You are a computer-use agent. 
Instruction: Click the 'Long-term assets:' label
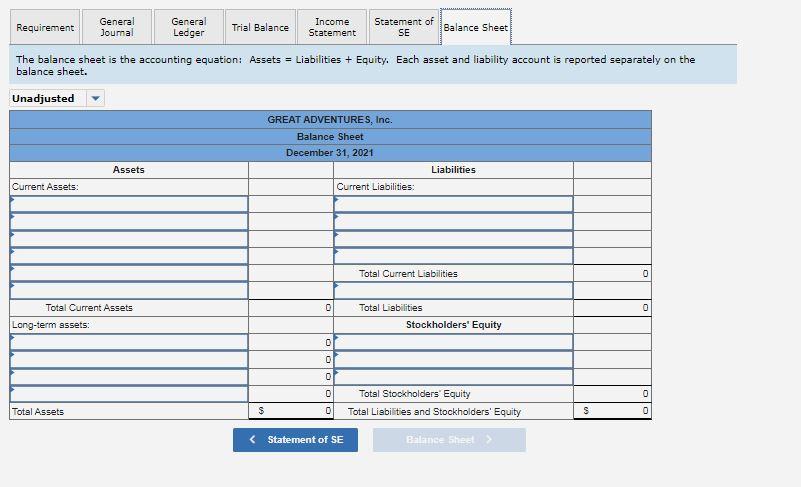tap(51, 324)
